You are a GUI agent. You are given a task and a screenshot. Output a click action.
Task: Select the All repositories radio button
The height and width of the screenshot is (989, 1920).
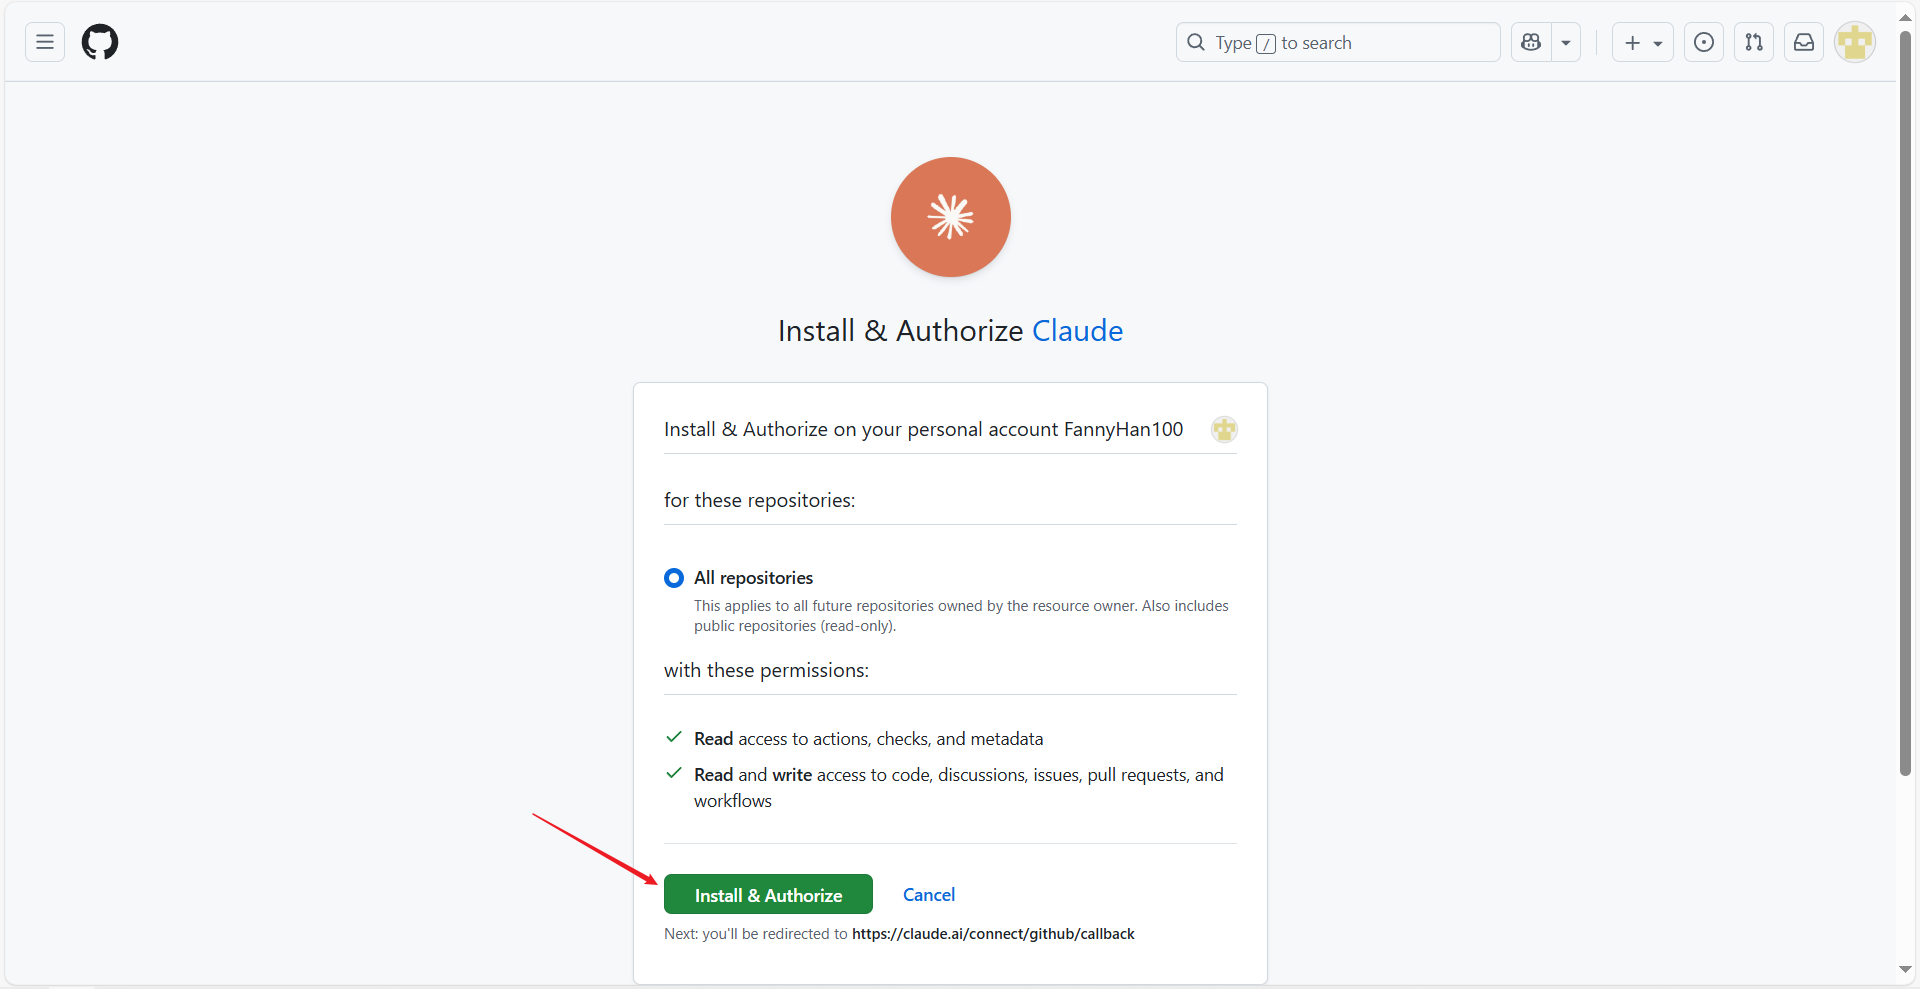(x=674, y=578)
